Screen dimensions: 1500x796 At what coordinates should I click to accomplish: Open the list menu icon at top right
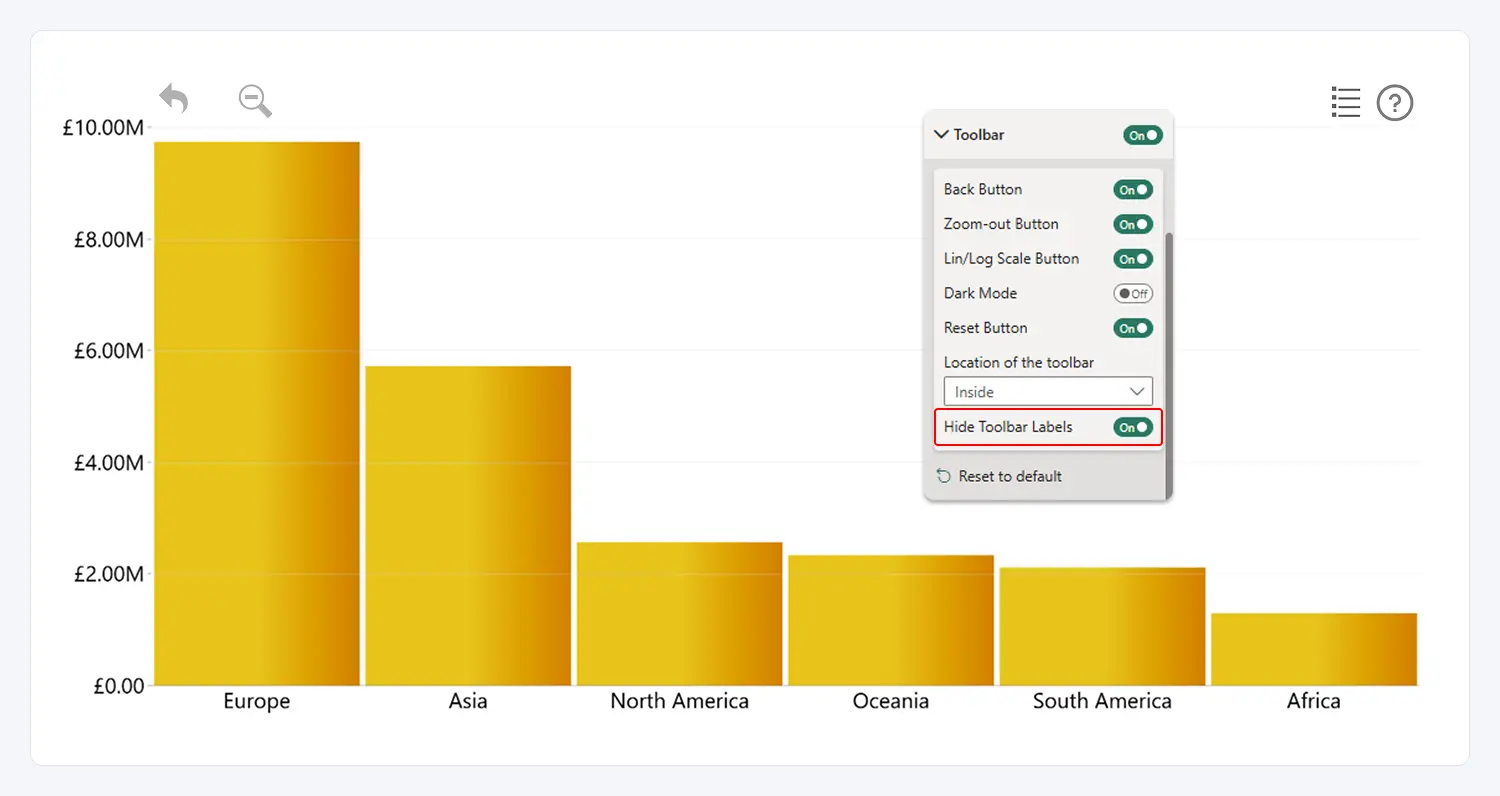[1346, 102]
